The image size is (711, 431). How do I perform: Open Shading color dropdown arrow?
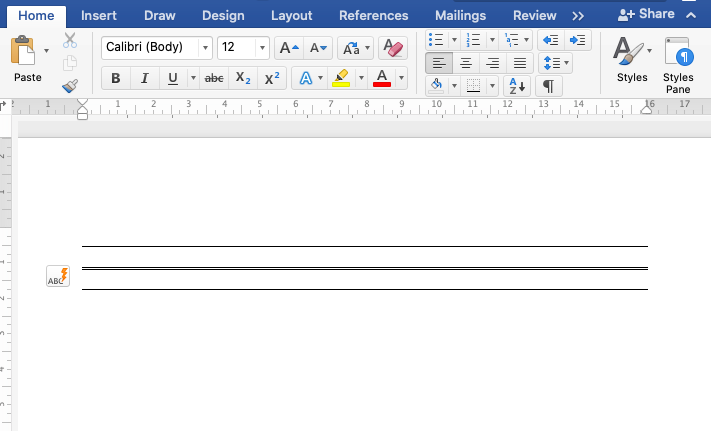(454, 86)
